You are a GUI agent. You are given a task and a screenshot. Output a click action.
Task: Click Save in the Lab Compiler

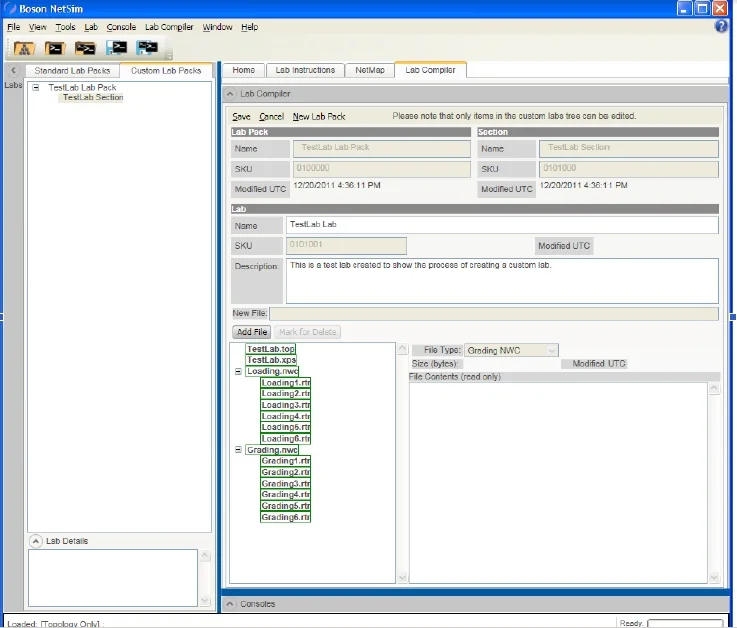[241, 117]
